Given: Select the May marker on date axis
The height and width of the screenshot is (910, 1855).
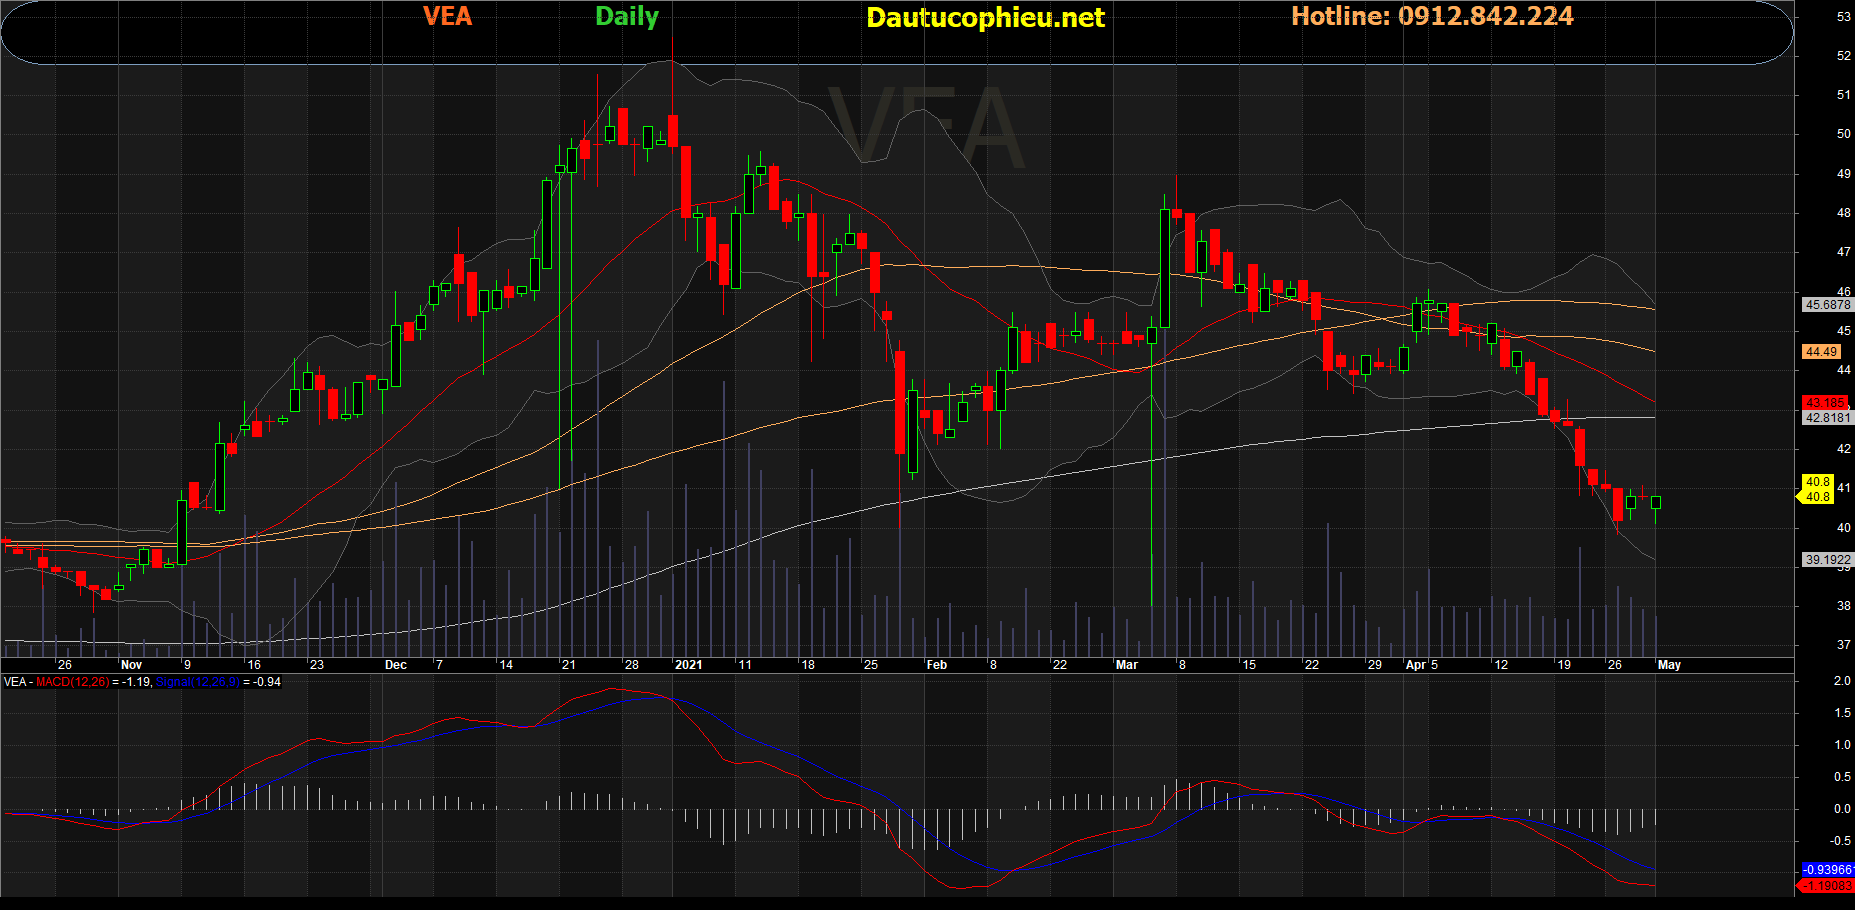Looking at the screenshot, I should [1669, 665].
